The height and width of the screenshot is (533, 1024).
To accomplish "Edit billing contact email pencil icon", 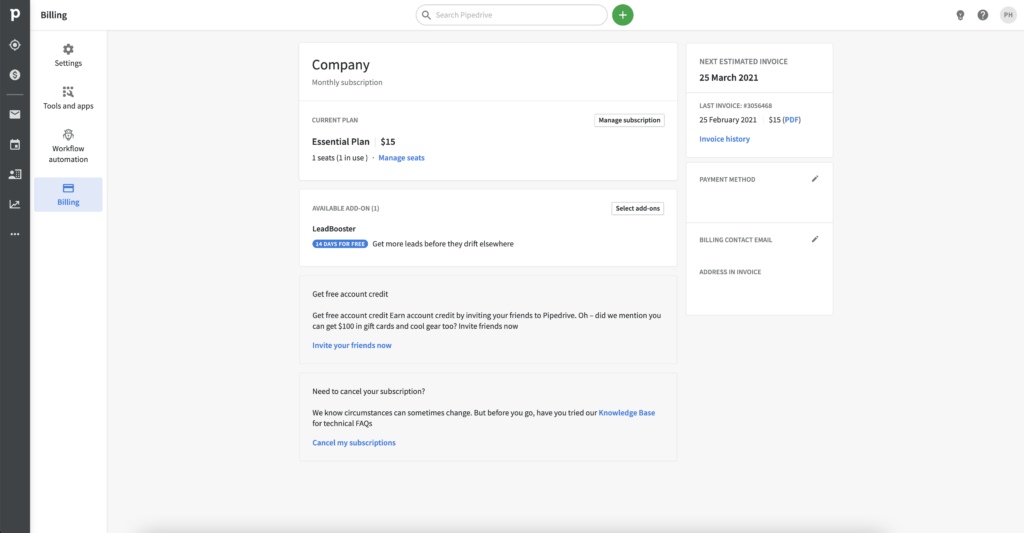I will [x=814, y=240].
